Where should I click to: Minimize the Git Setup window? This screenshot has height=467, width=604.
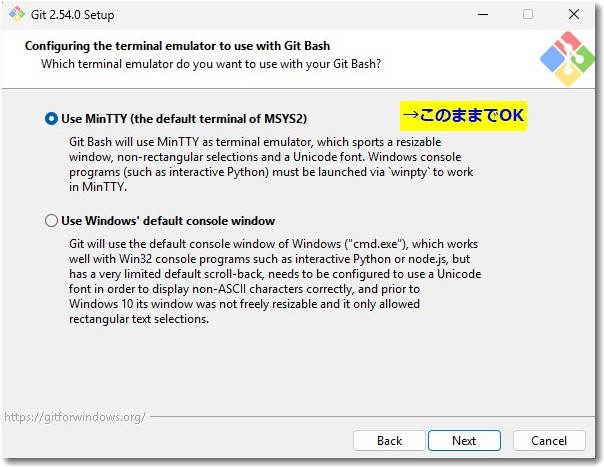(x=483, y=15)
